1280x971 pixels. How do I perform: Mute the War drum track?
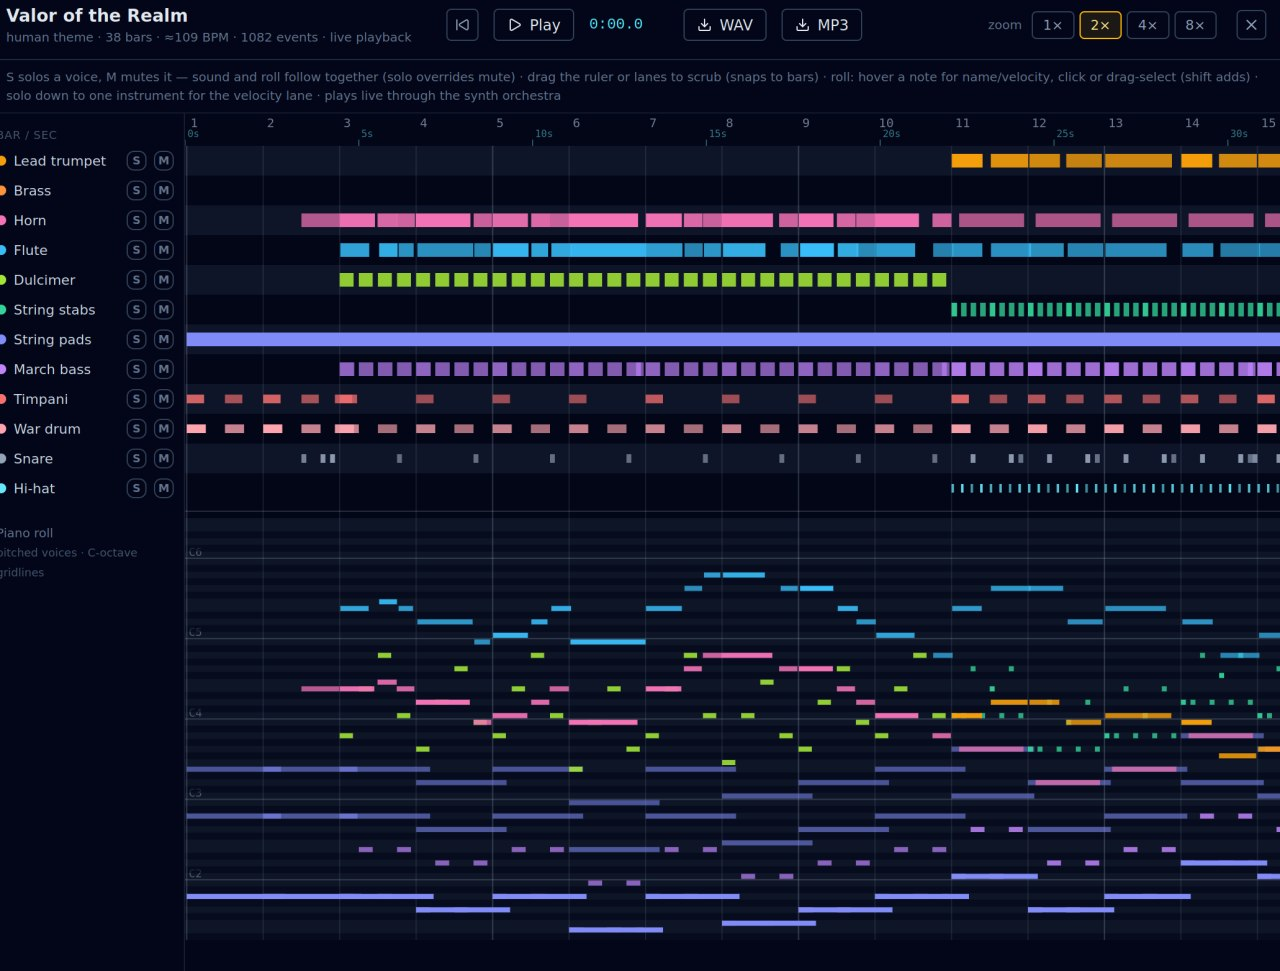pyautogui.click(x=164, y=429)
